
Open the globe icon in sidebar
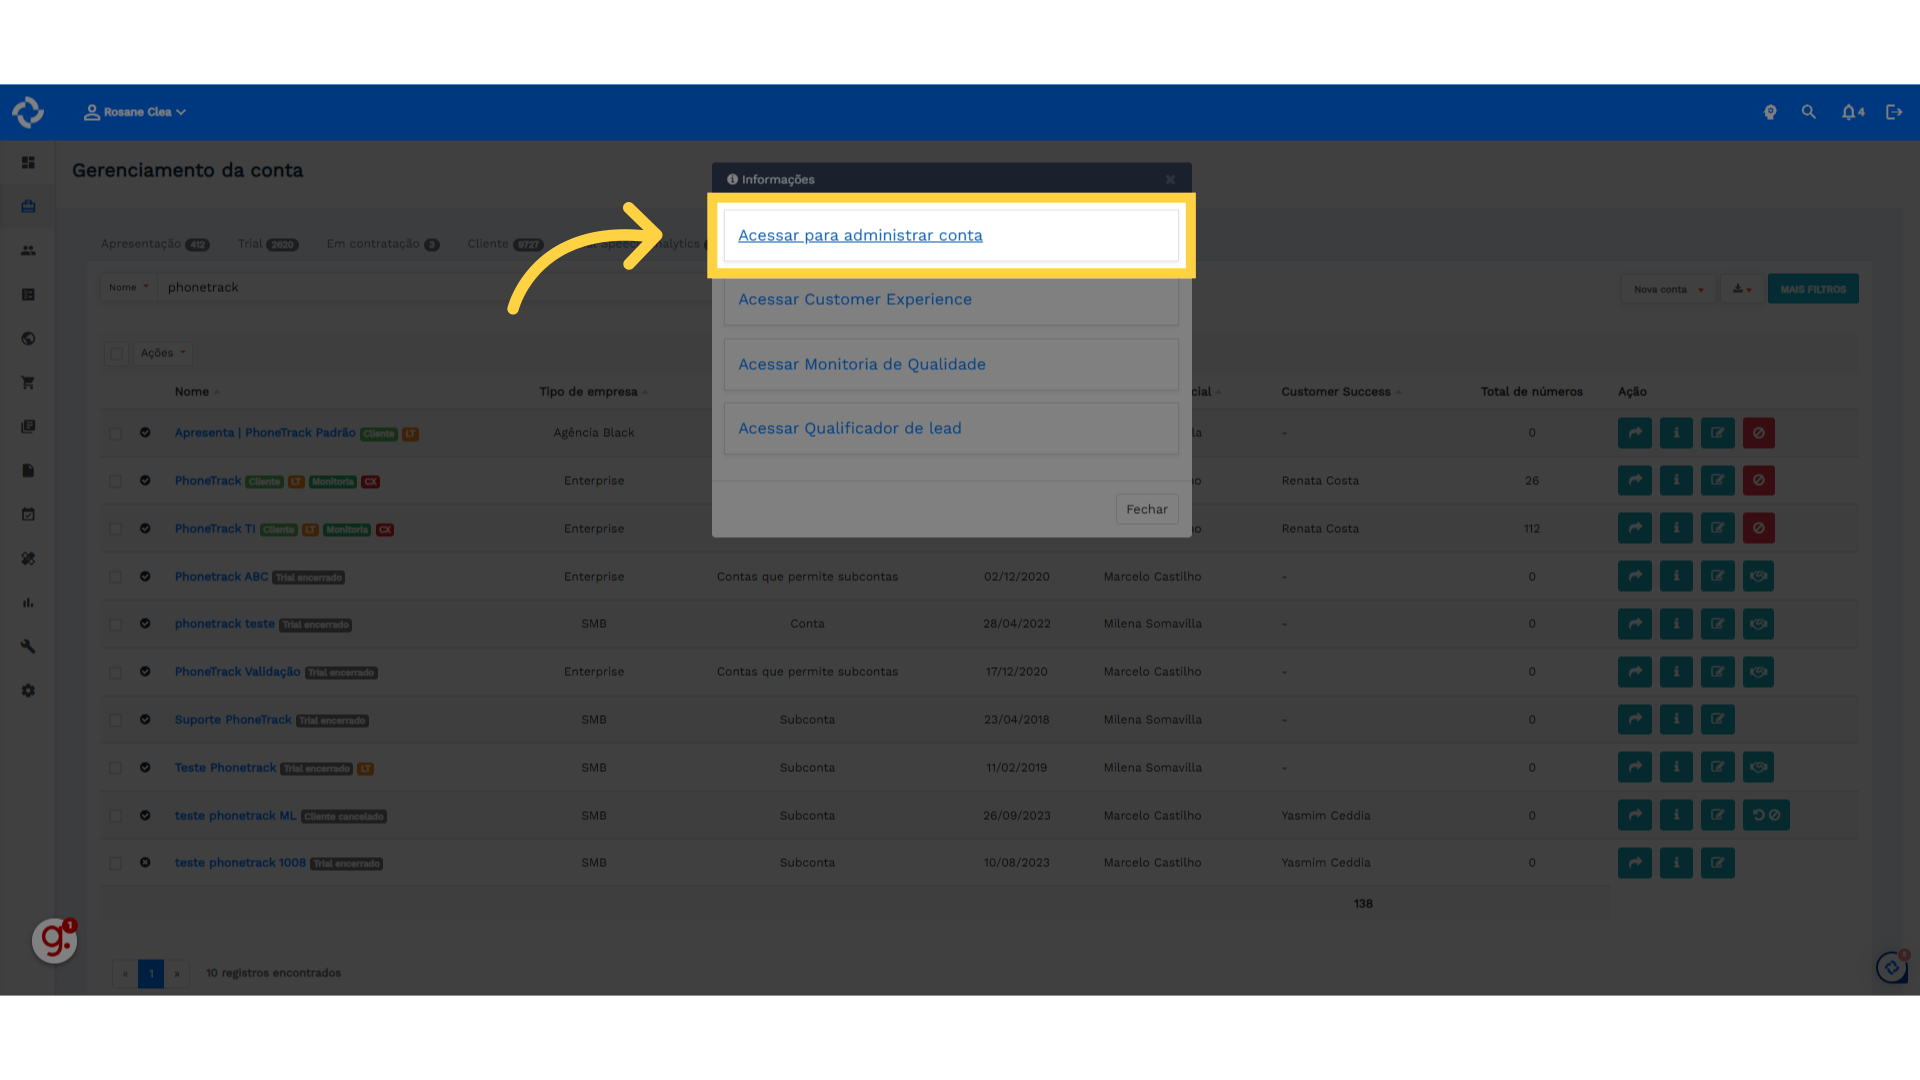click(x=28, y=338)
